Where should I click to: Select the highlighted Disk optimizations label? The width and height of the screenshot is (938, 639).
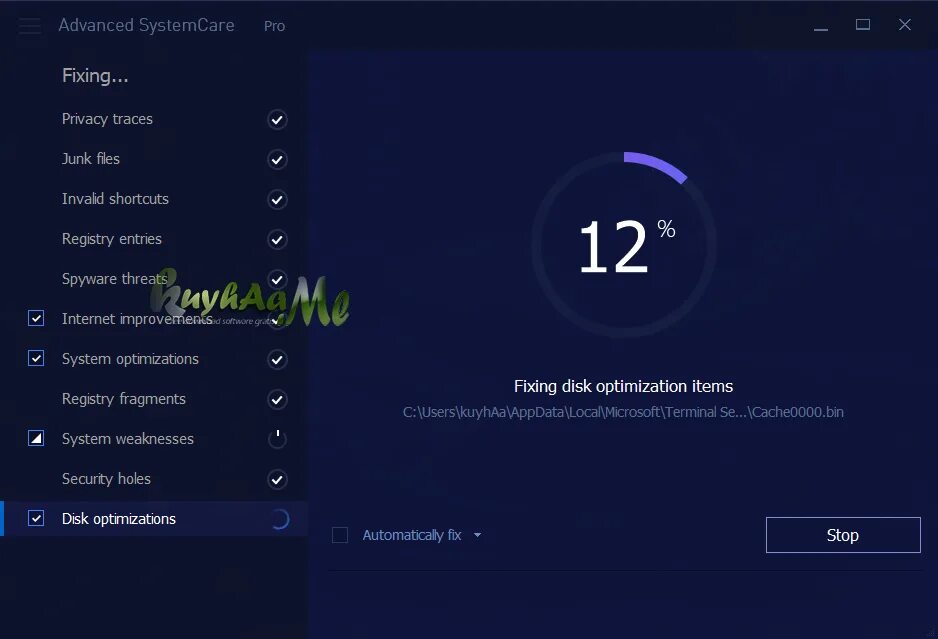(x=119, y=519)
